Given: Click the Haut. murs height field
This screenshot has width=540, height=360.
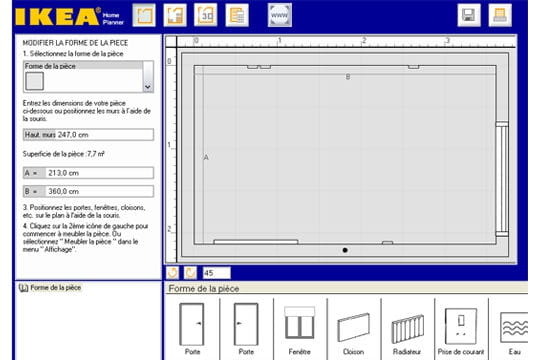Looking at the screenshot, I should pyautogui.click(x=89, y=135).
